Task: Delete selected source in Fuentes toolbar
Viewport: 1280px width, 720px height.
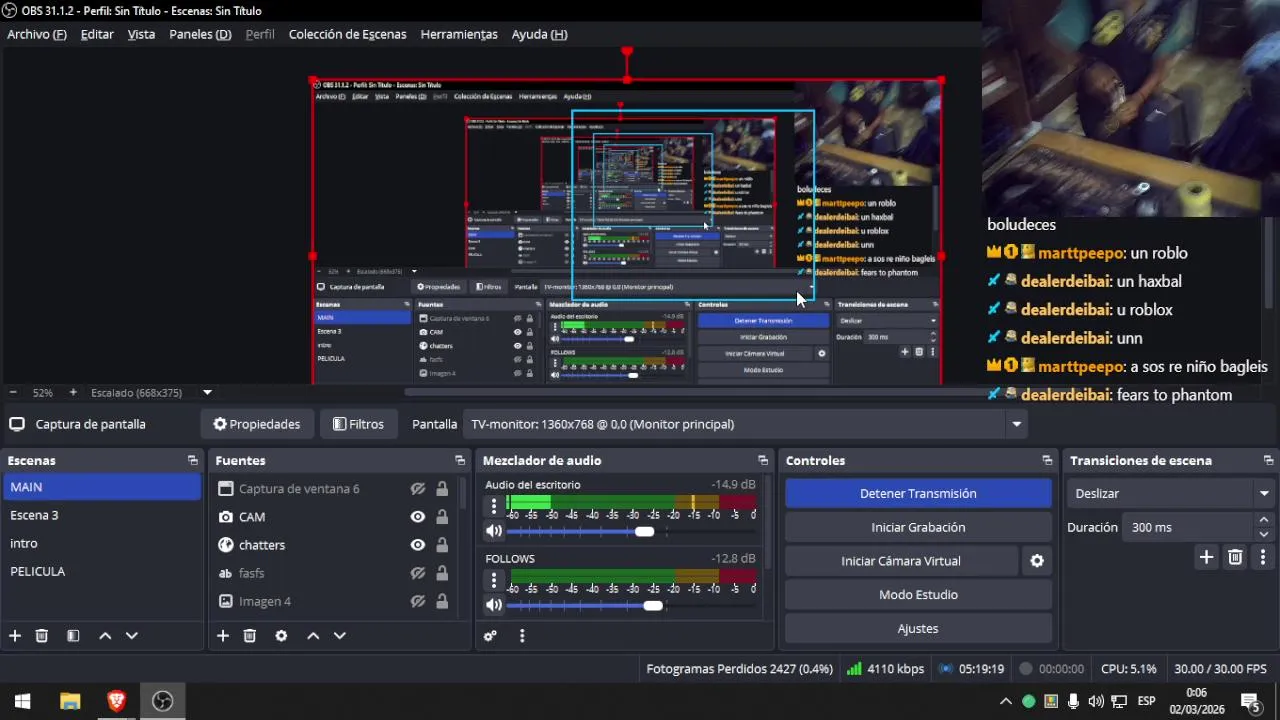Action: 250,636
